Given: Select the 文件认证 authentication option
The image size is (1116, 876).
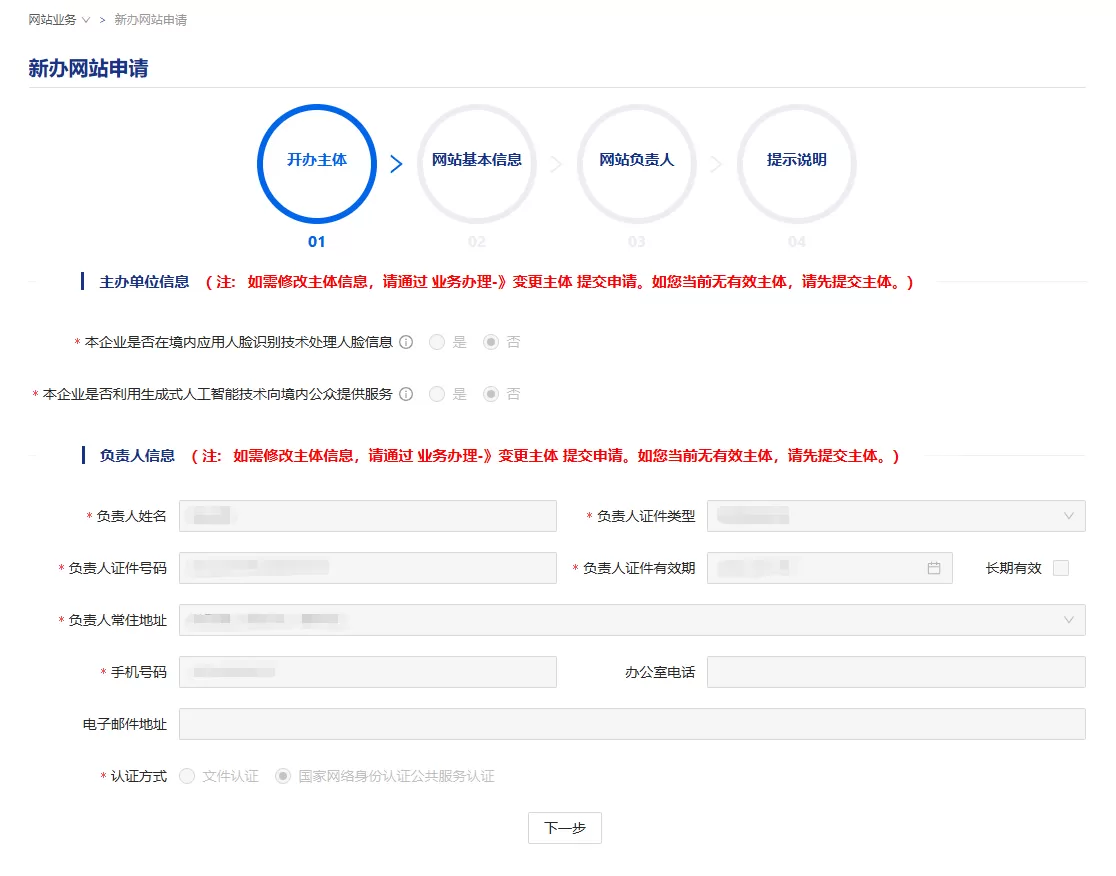Looking at the screenshot, I should point(187,775).
